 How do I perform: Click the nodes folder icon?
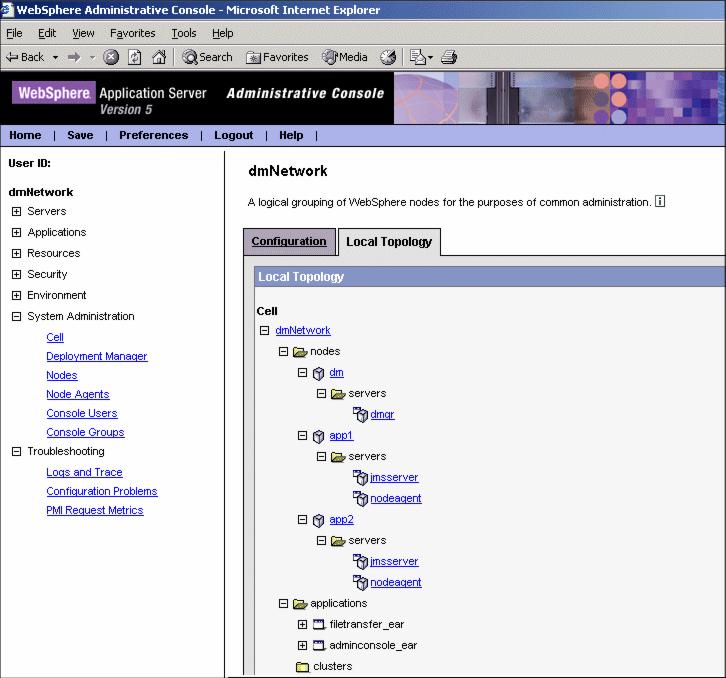pyautogui.click(x=300, y=352)
